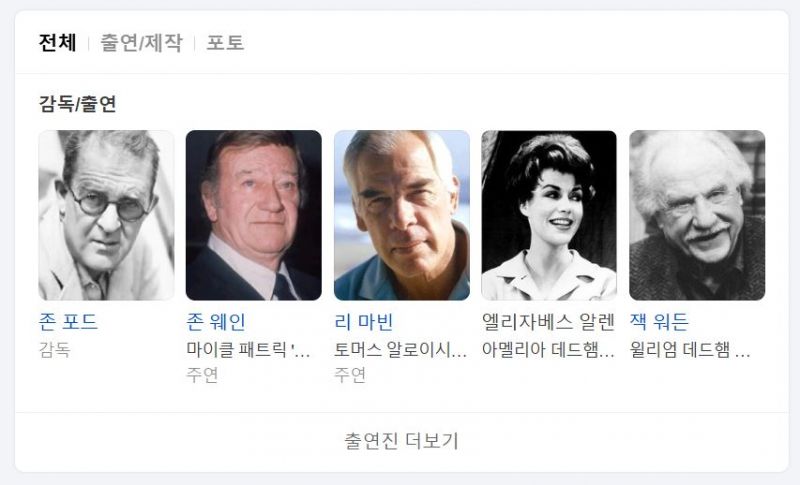This screenshot has width=800, height=485.
Task: Click the truncated role 토머스 알로이시
Action: [401, 350]
